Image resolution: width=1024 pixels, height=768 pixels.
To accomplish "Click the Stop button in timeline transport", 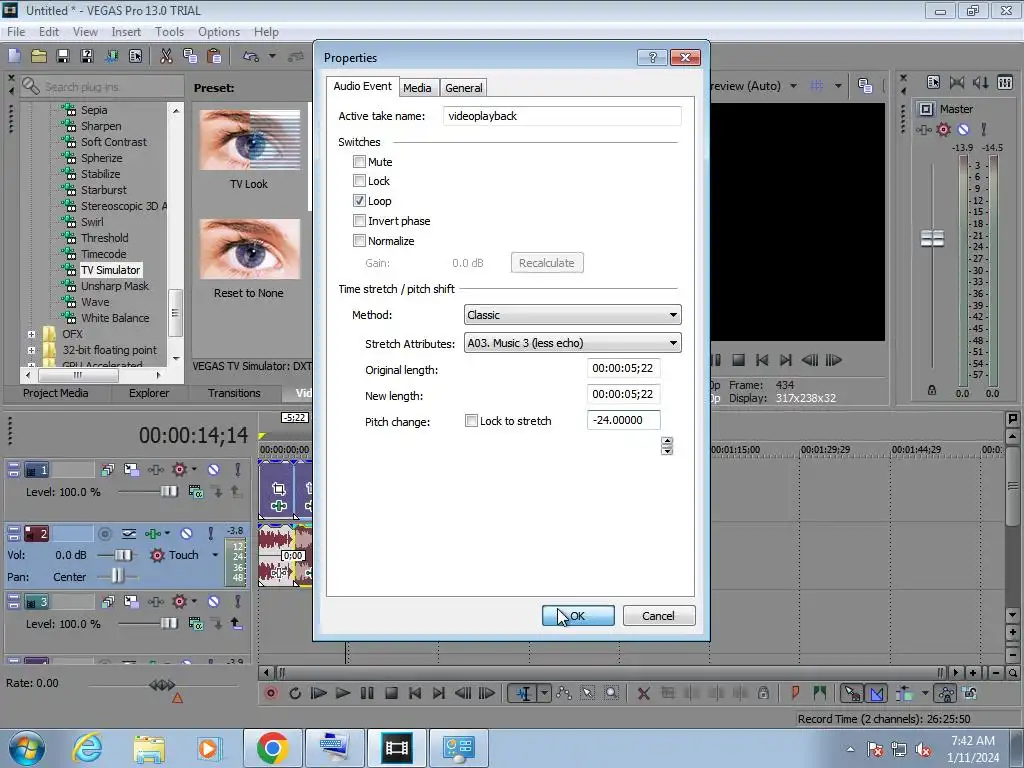I will click(391, 693).
